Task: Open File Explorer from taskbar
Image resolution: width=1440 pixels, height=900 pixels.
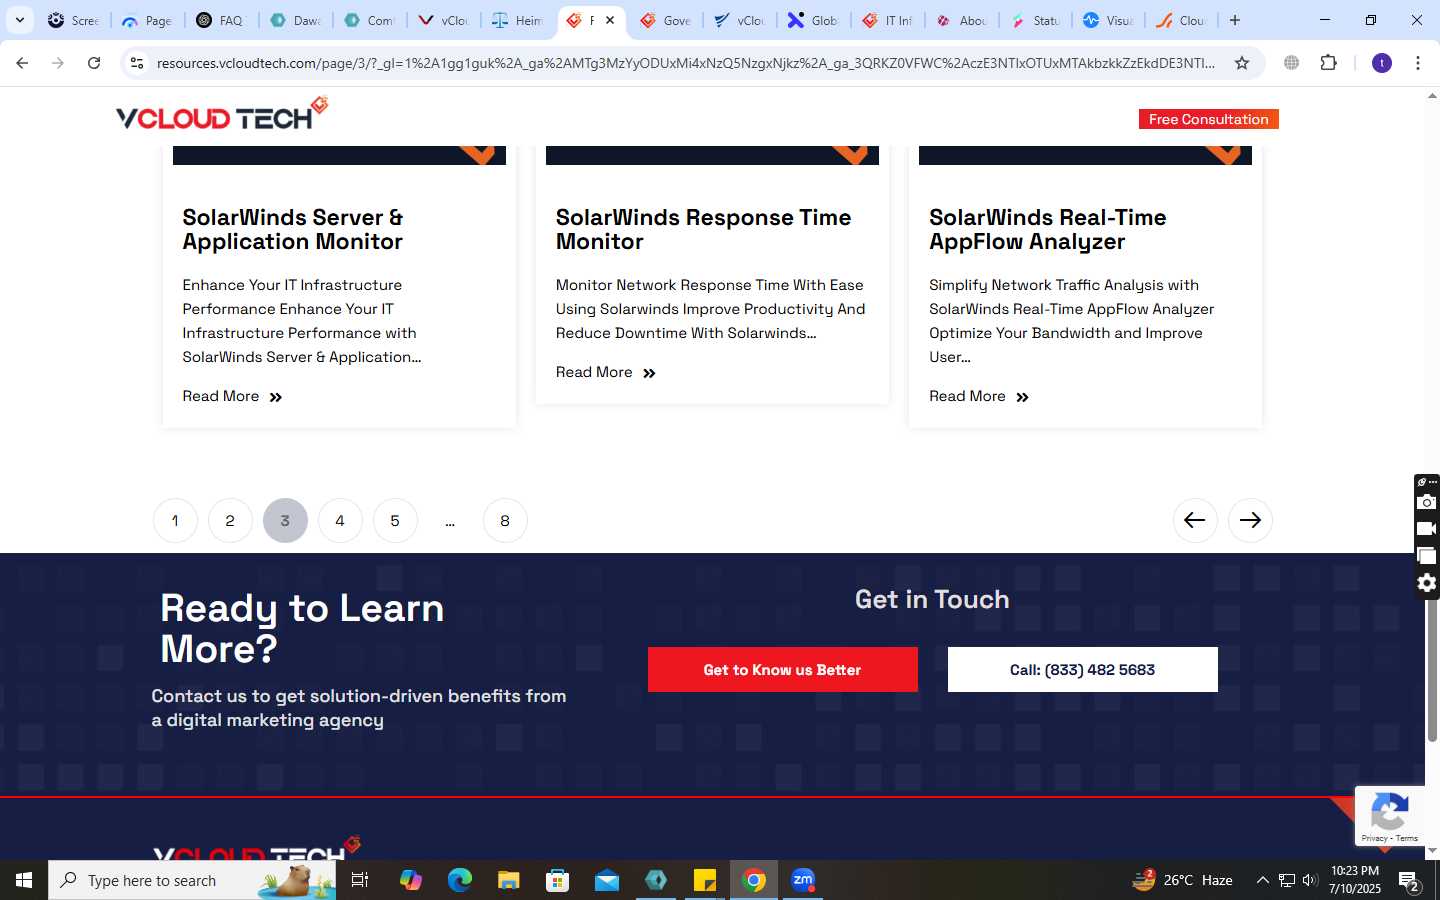Action: coord(509,880)
